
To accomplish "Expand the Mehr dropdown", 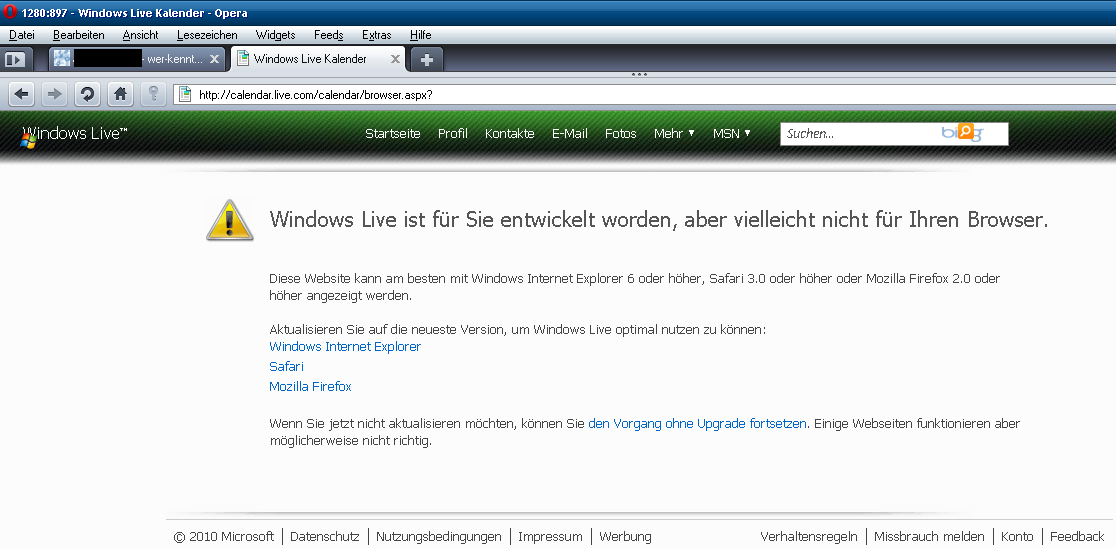I will point(674,134).
